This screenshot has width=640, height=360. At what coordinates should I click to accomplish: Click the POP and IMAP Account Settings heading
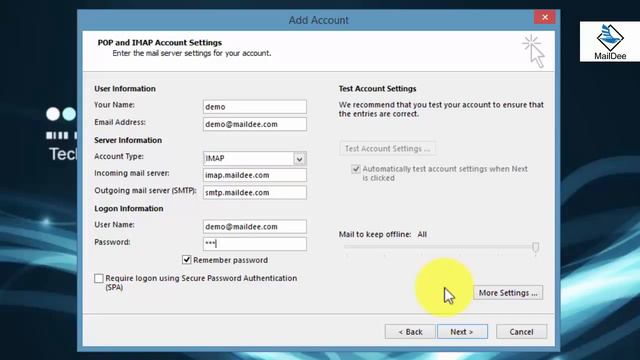[160, 42]
